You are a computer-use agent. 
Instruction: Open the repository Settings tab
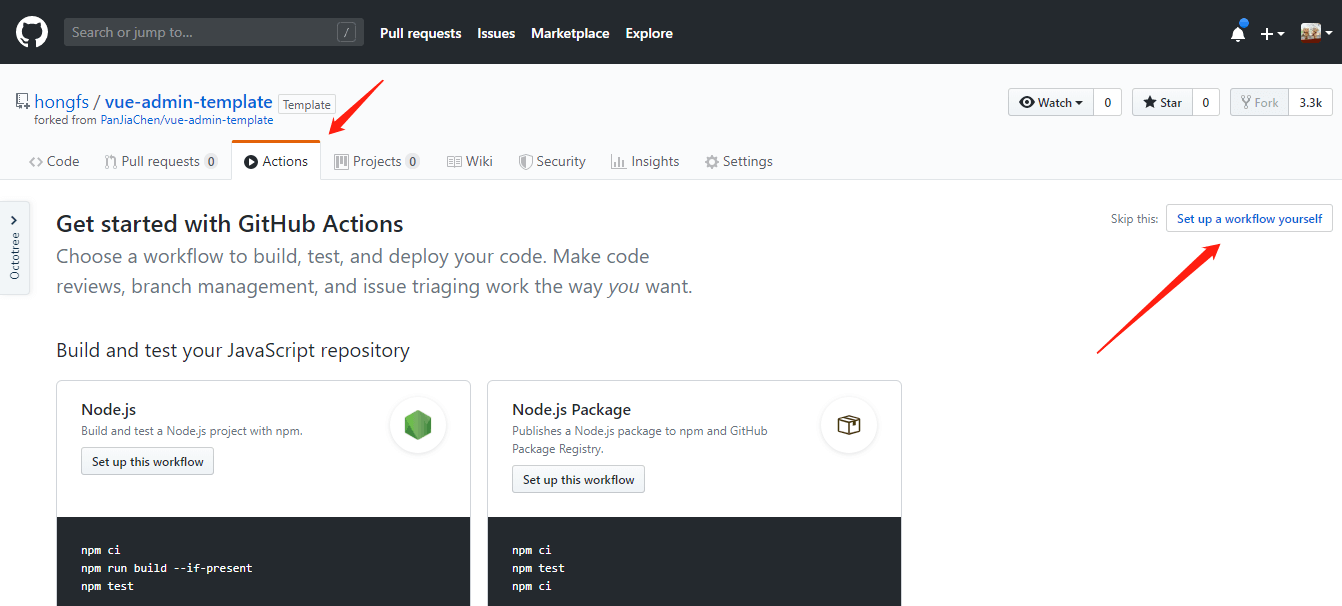[739, 161]
